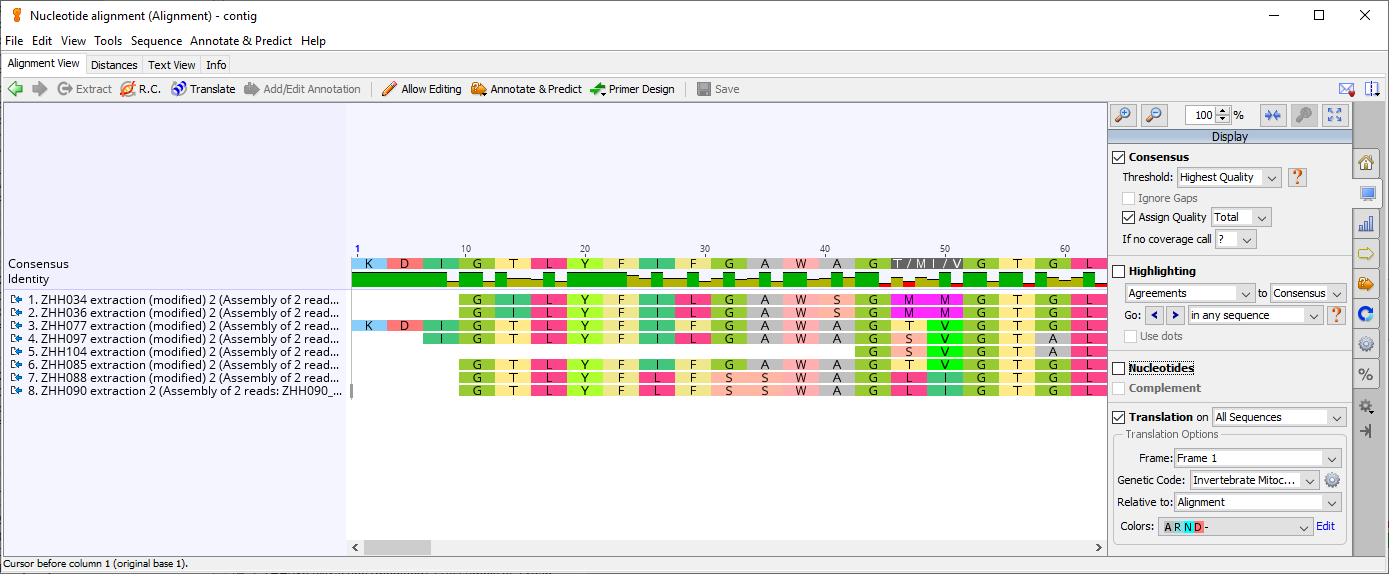Viewport: 1389px width, 574px height.
Task: Click the envelope icon near the top right
Action: pyautogui.click(x=1347, y=89)
